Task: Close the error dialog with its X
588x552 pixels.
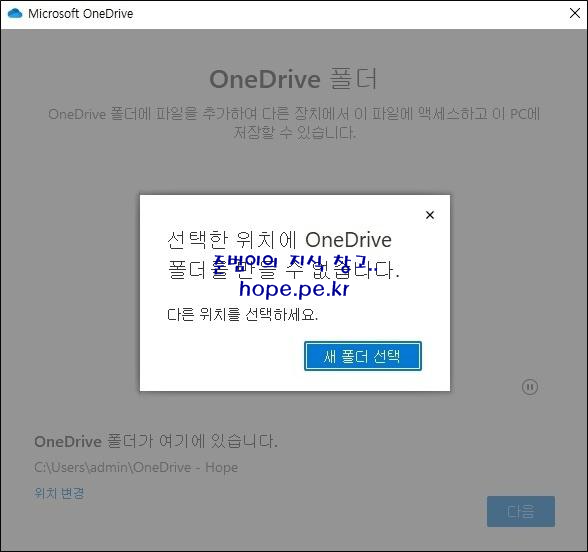Action: coord(430,215)
